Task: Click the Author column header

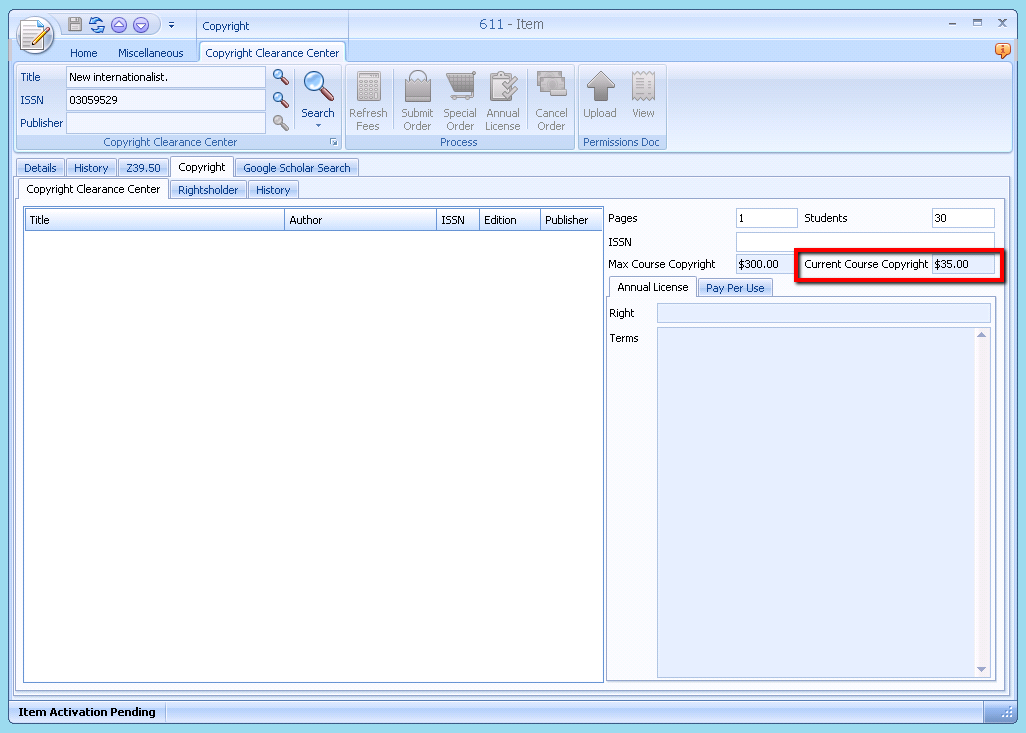Action: click(360, 220)
